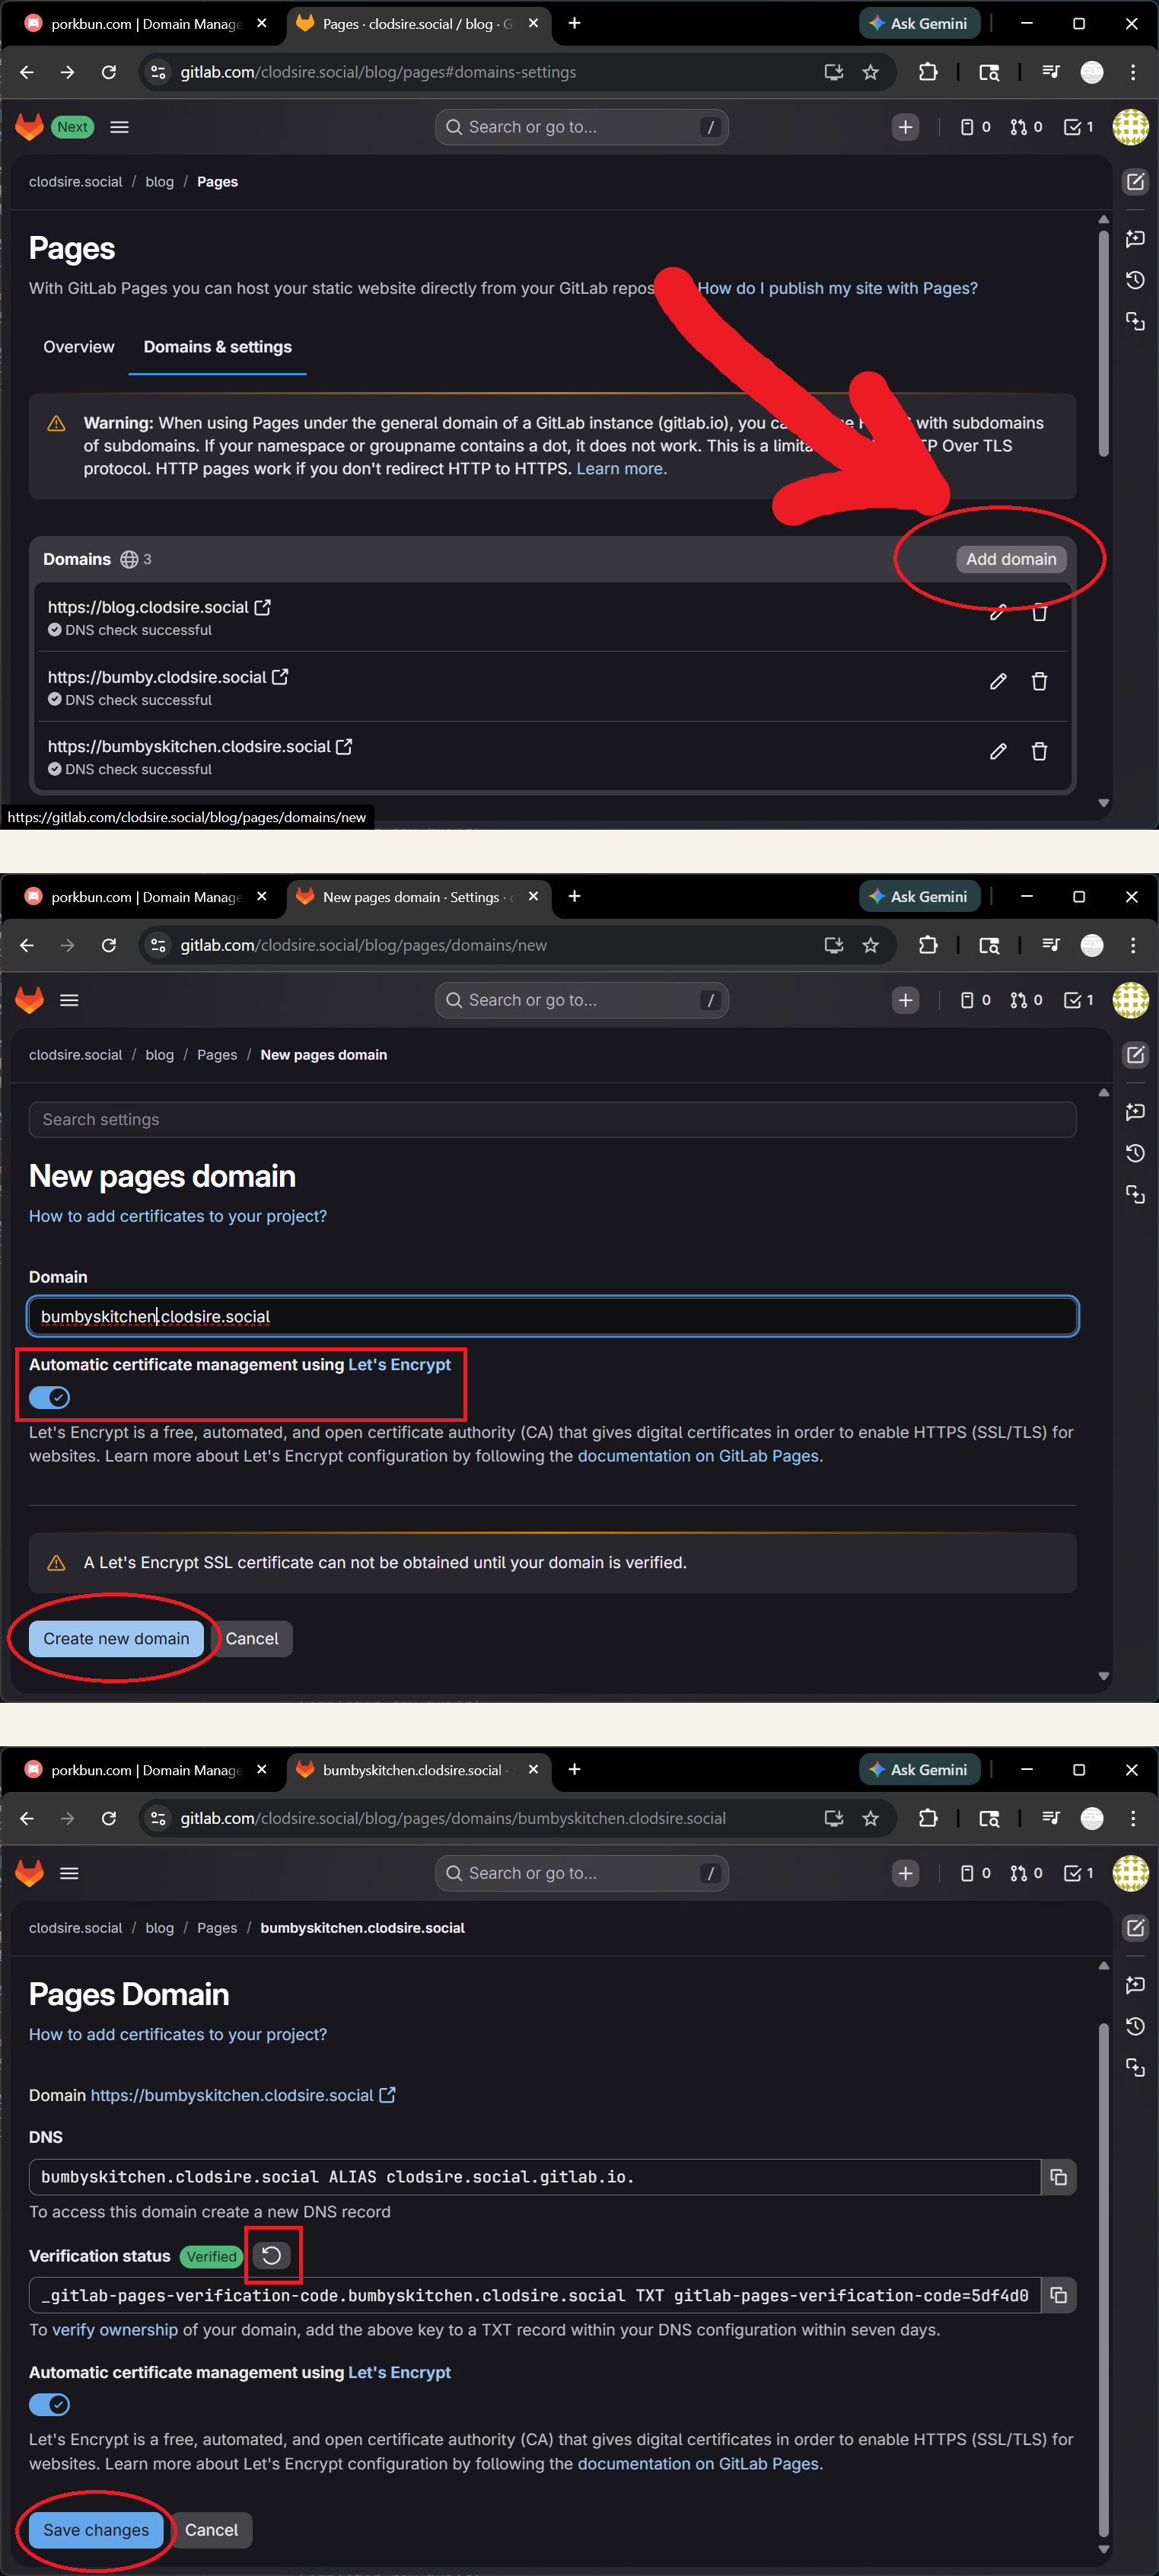The height and width of the screenshot is (2576, 1159).
Task: Click Ask Gemini in the Pages window
Action: point(919,24)
